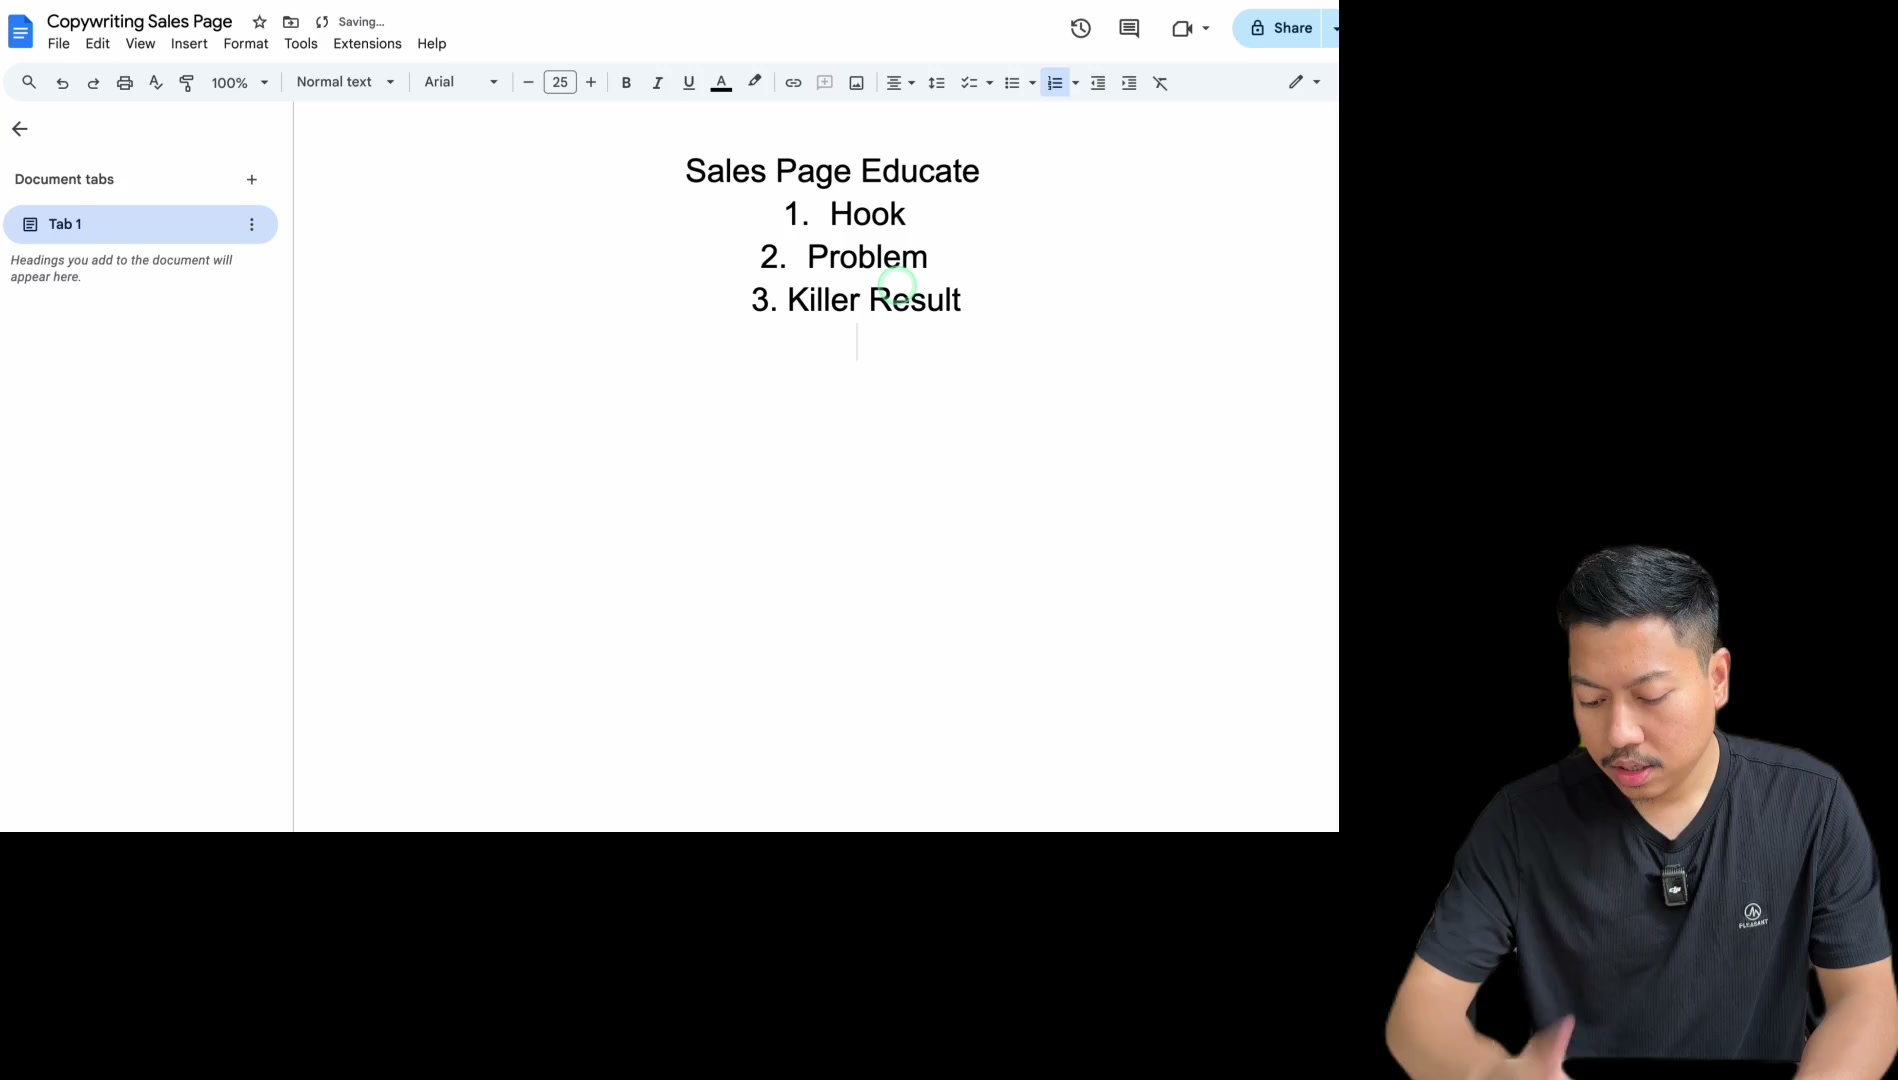Open the File menu
The height and width of the screenshot is (1080, 1898).
point(59,44)
